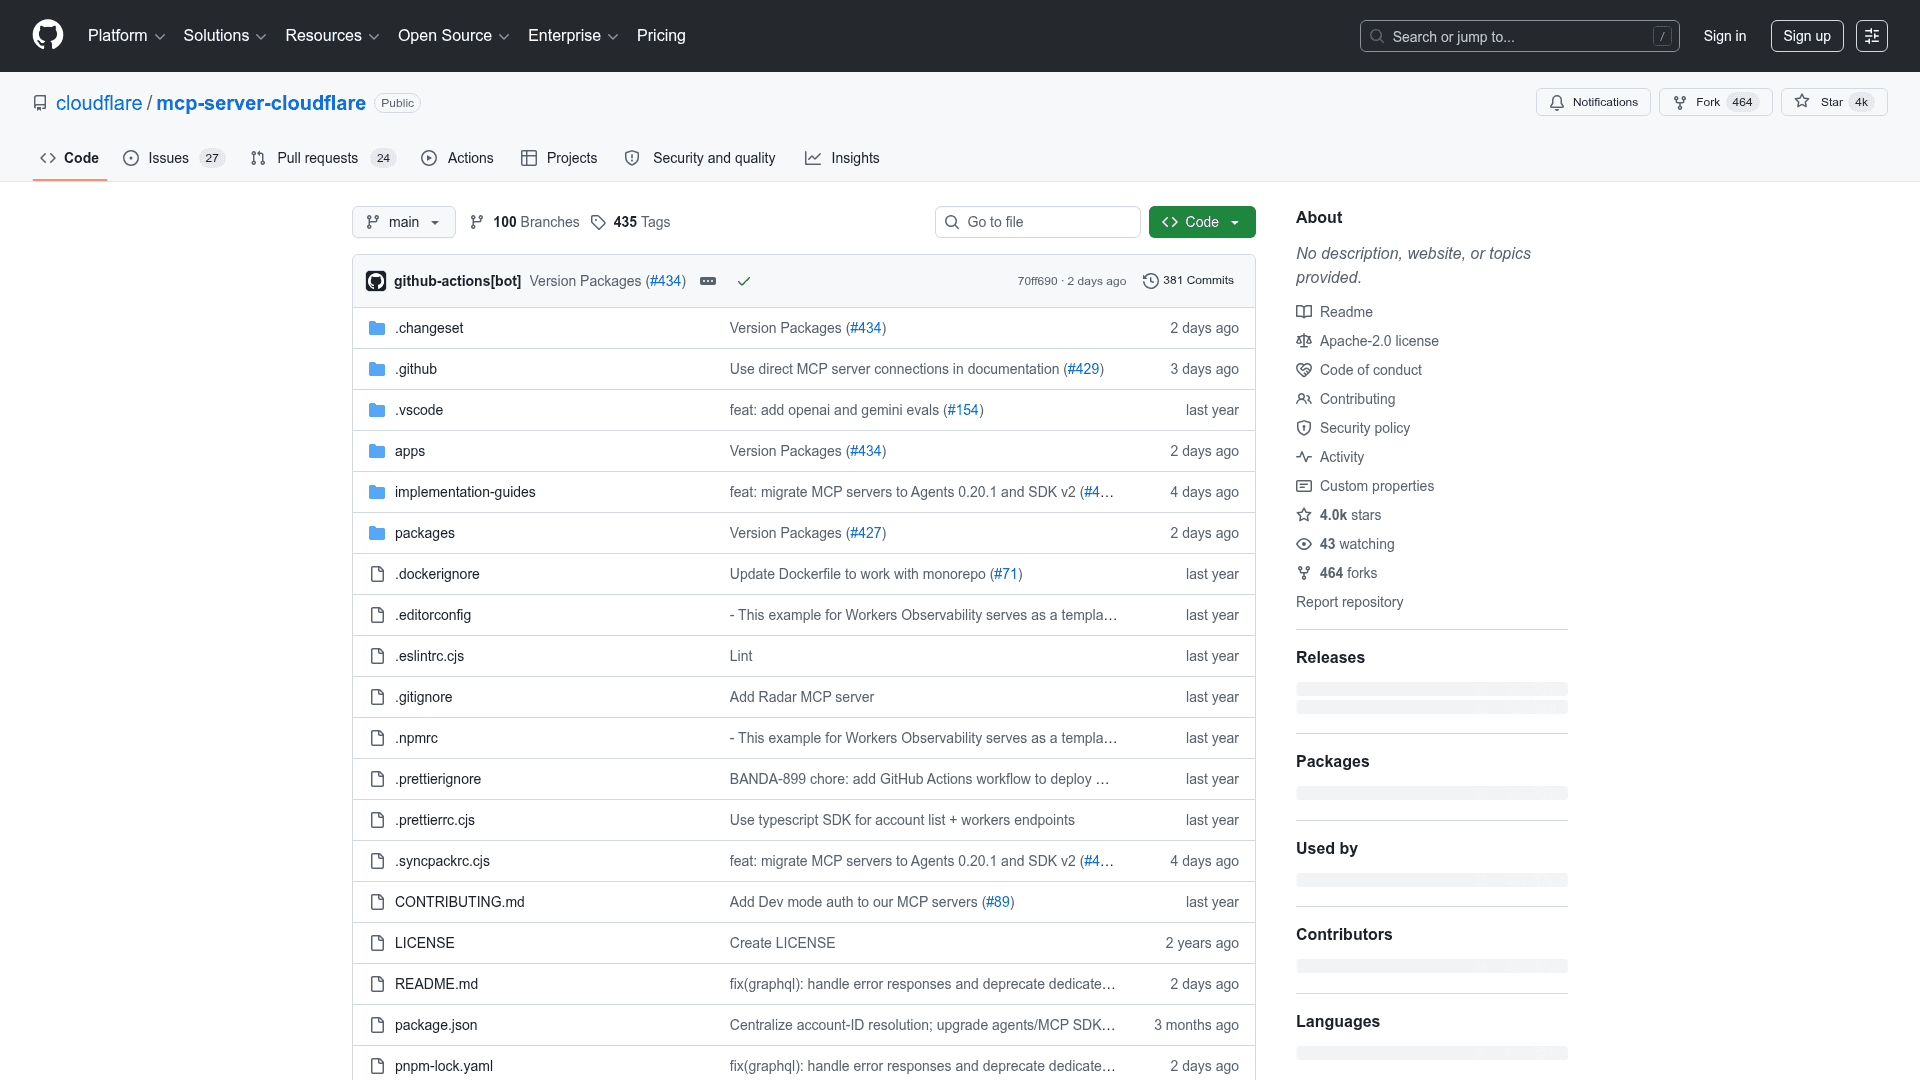The image size is (1920, 1080).
Task: Click the folder icon next to .github
Action: pos(377,369)
